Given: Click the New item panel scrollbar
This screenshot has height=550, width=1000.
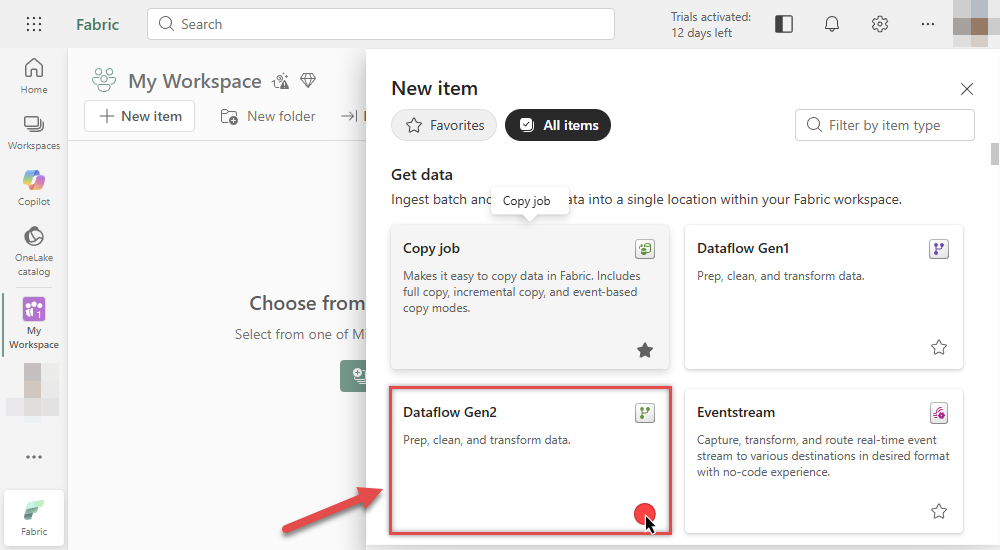Looking at the screenshot, I should point(994,154).
